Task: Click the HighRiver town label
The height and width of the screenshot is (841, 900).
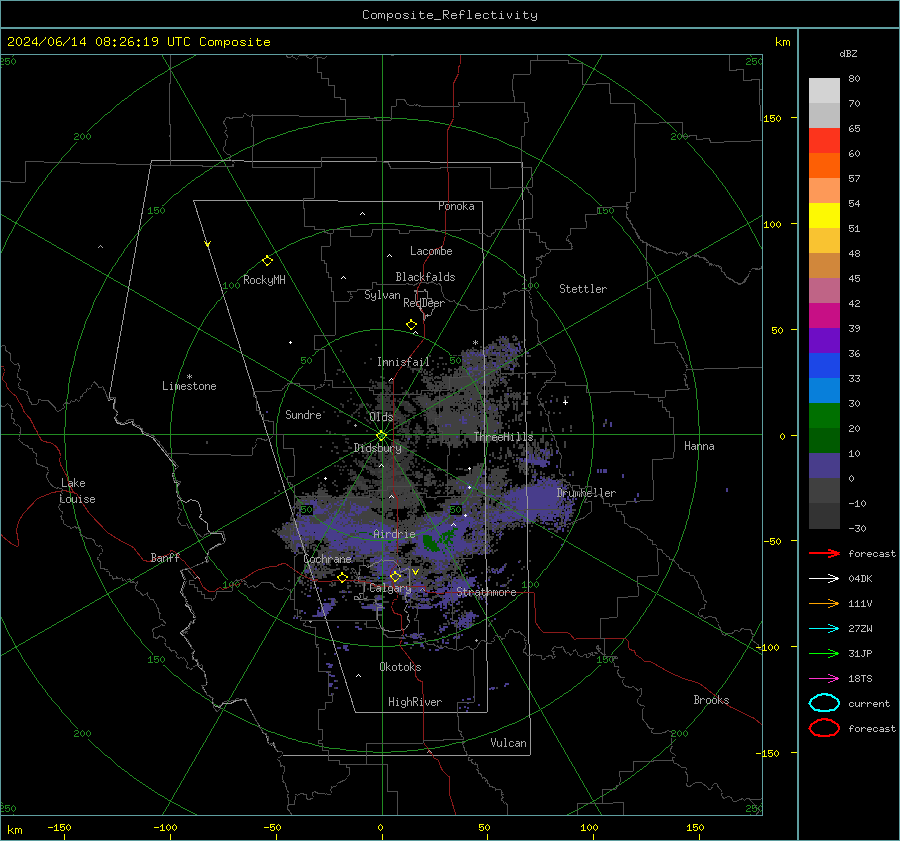Action: pyautogui.click(x=415, y=702)
